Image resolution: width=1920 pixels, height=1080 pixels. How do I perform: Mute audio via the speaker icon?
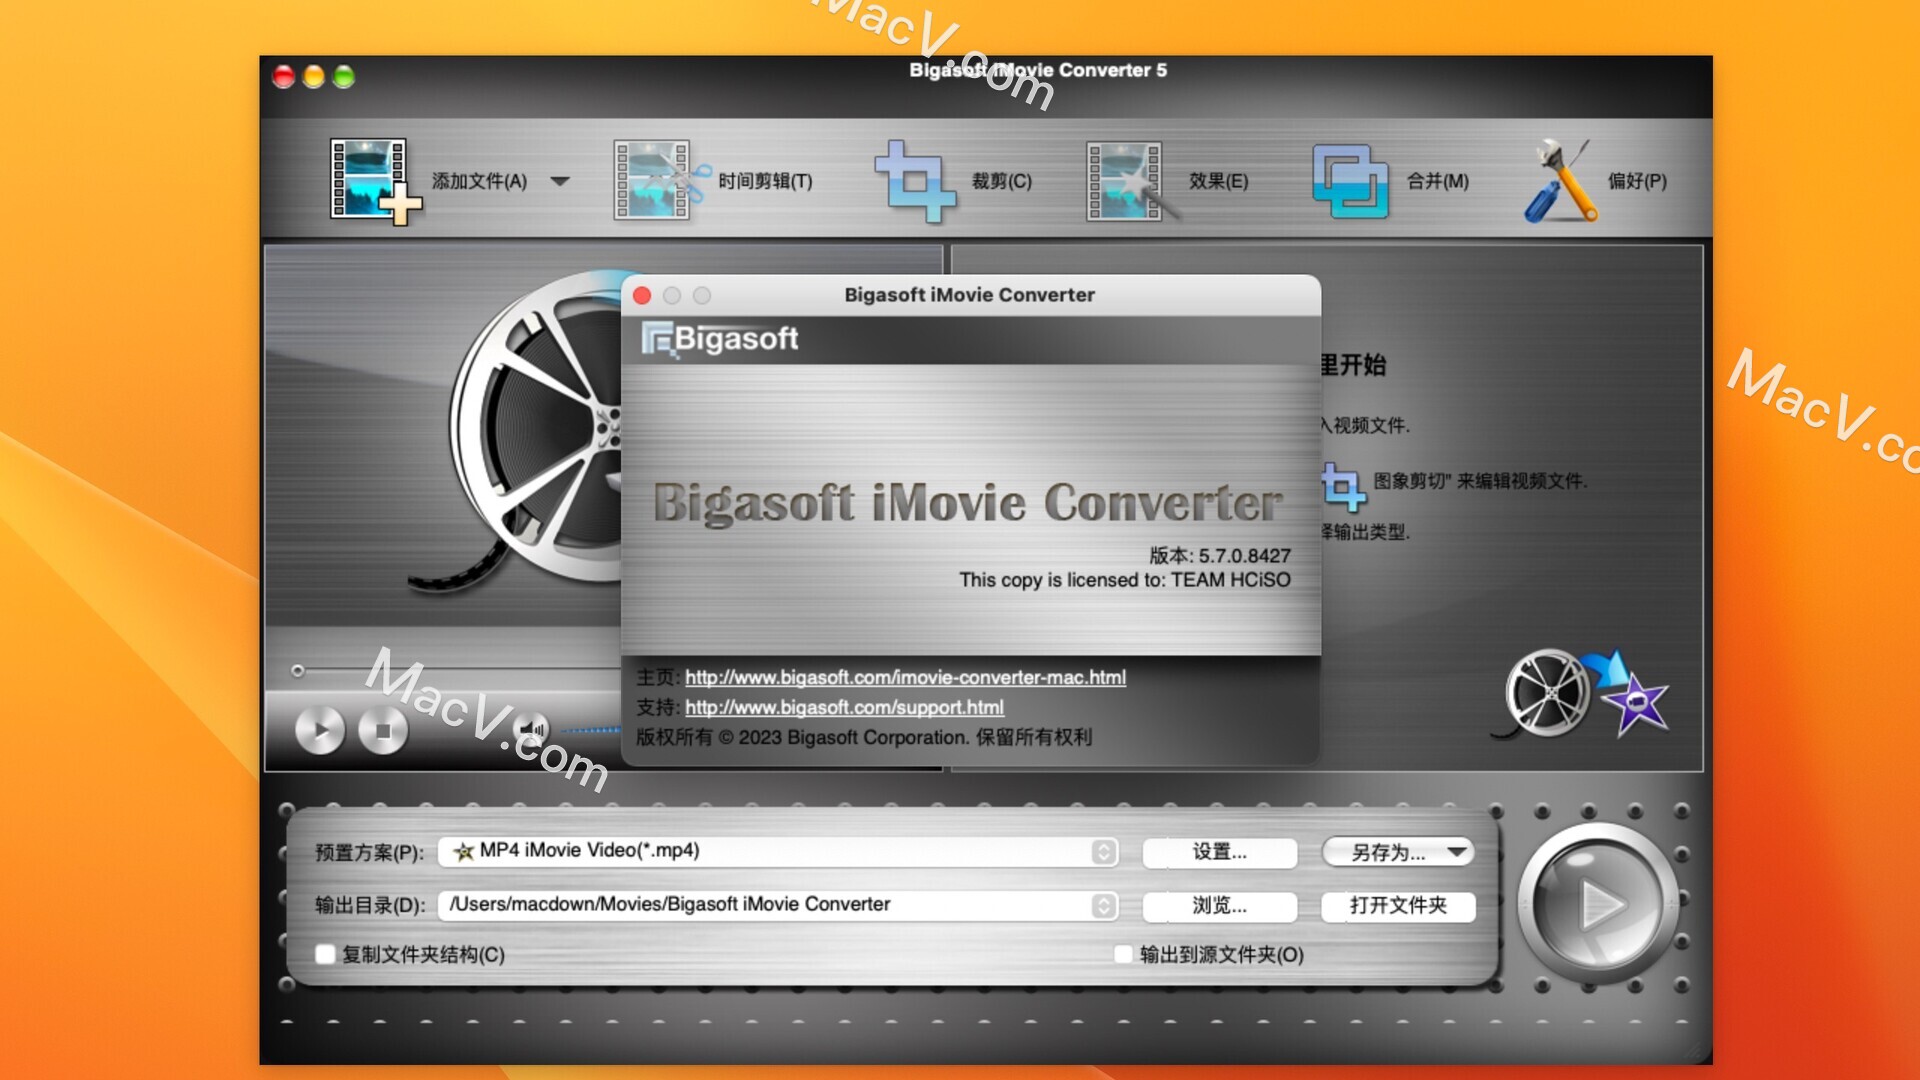[x=533, y=730]
